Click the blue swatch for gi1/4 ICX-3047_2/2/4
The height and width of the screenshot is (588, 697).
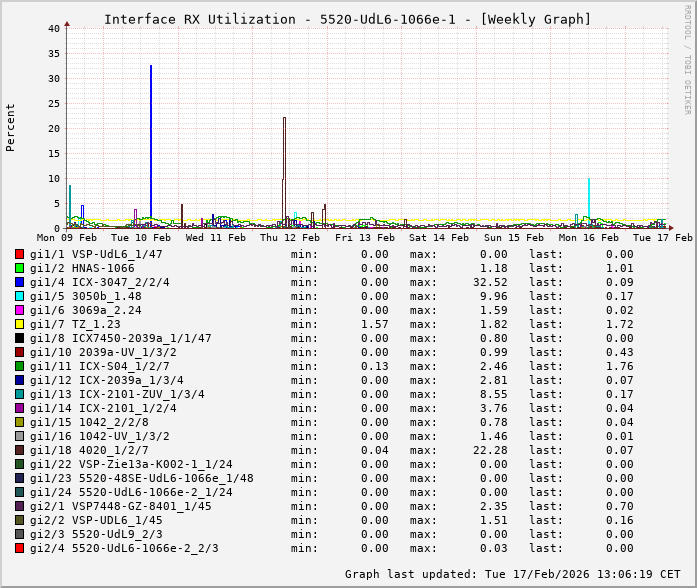19,282
